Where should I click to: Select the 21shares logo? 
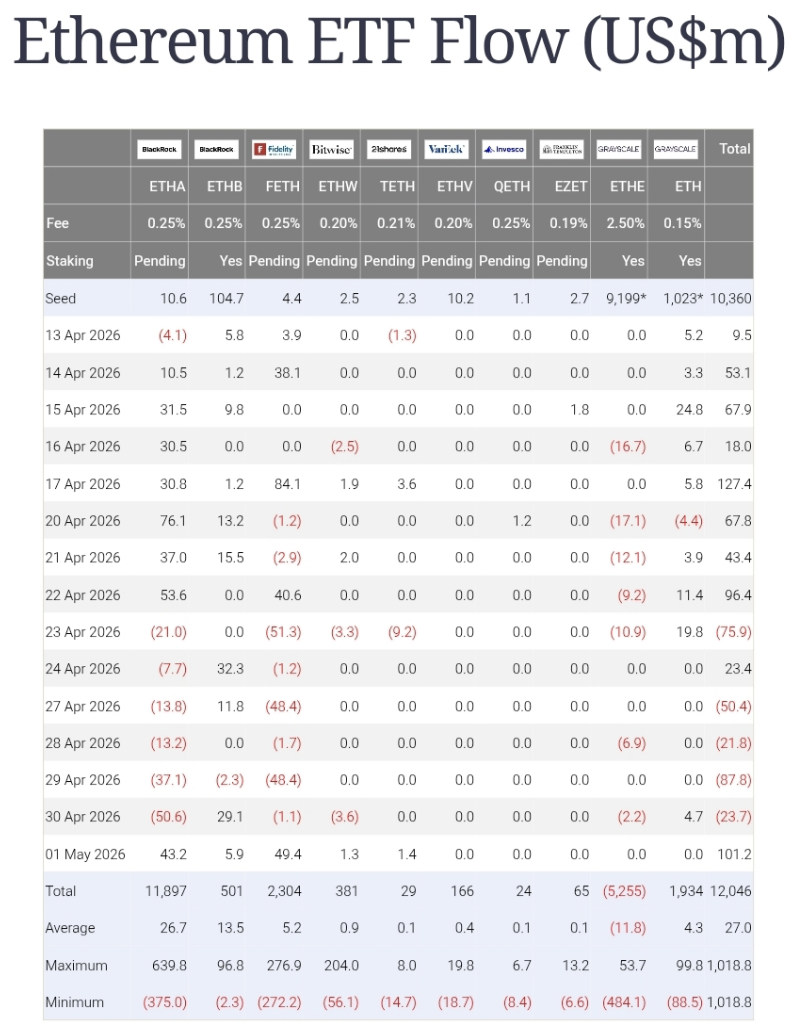[x=389, y=149]
